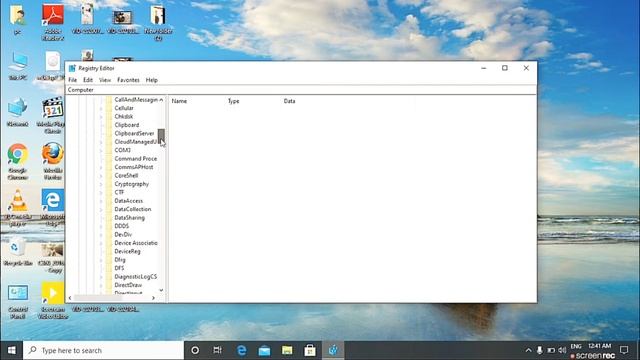Select the Recycle Bin desktop icon
Screen dimensions: 640x360
coord(18,253)
